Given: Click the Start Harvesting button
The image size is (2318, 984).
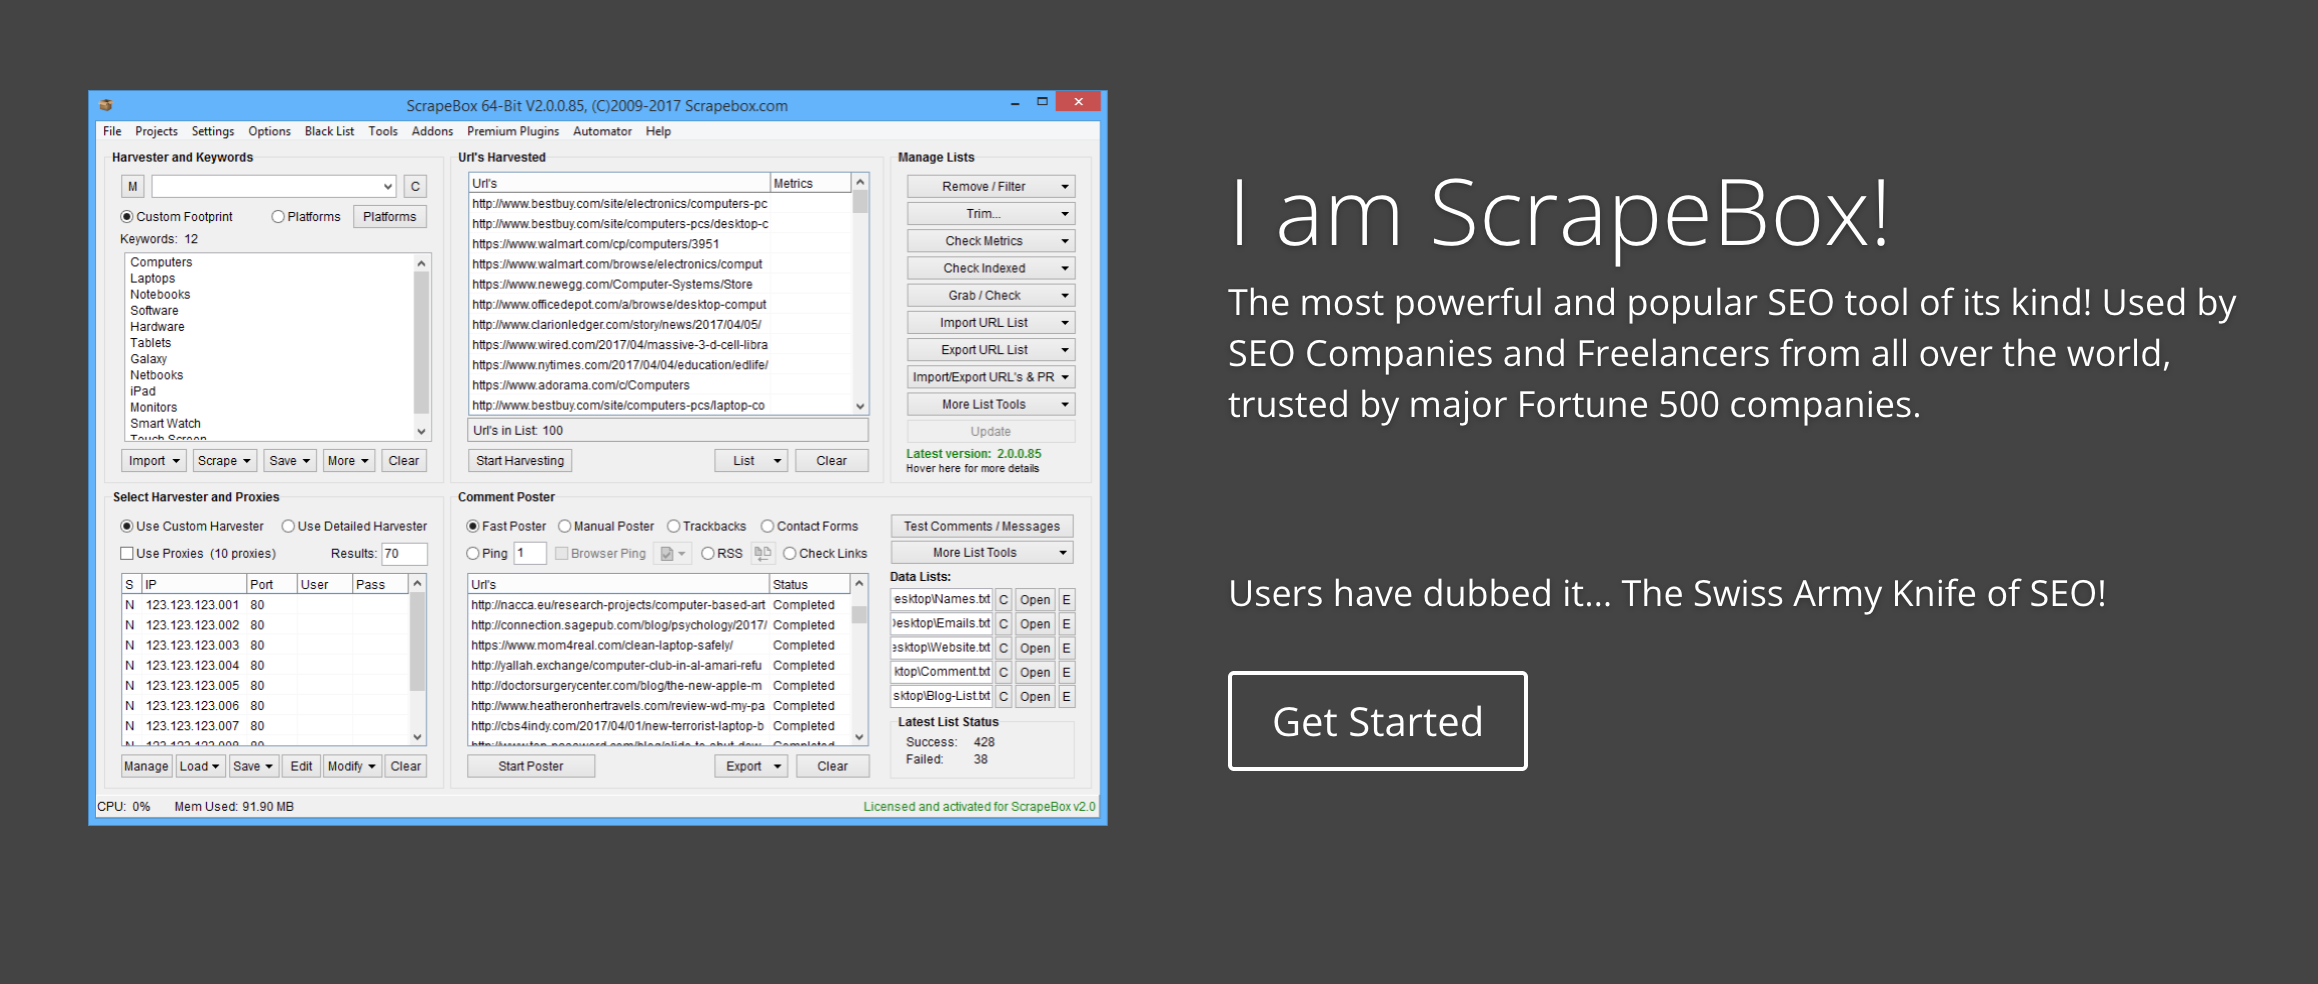Looking at the screenshot, I should [x=519, y=460].
